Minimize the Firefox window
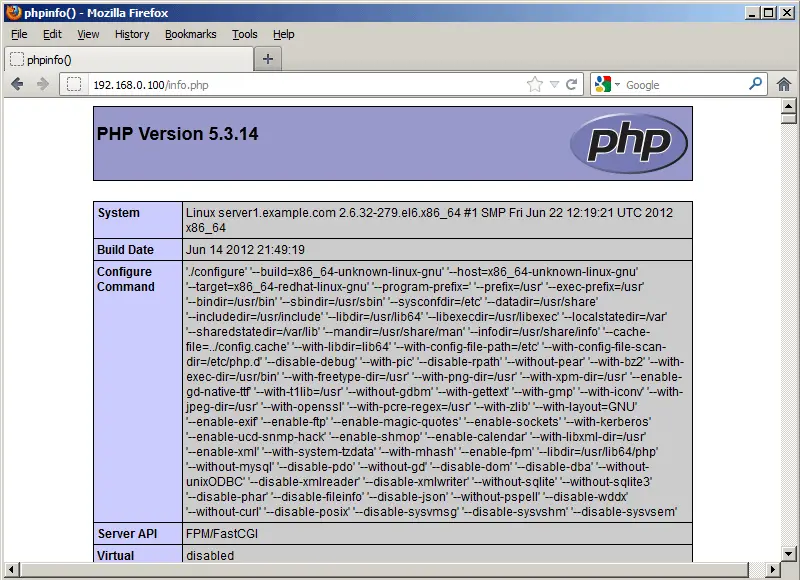 [751, 13]
